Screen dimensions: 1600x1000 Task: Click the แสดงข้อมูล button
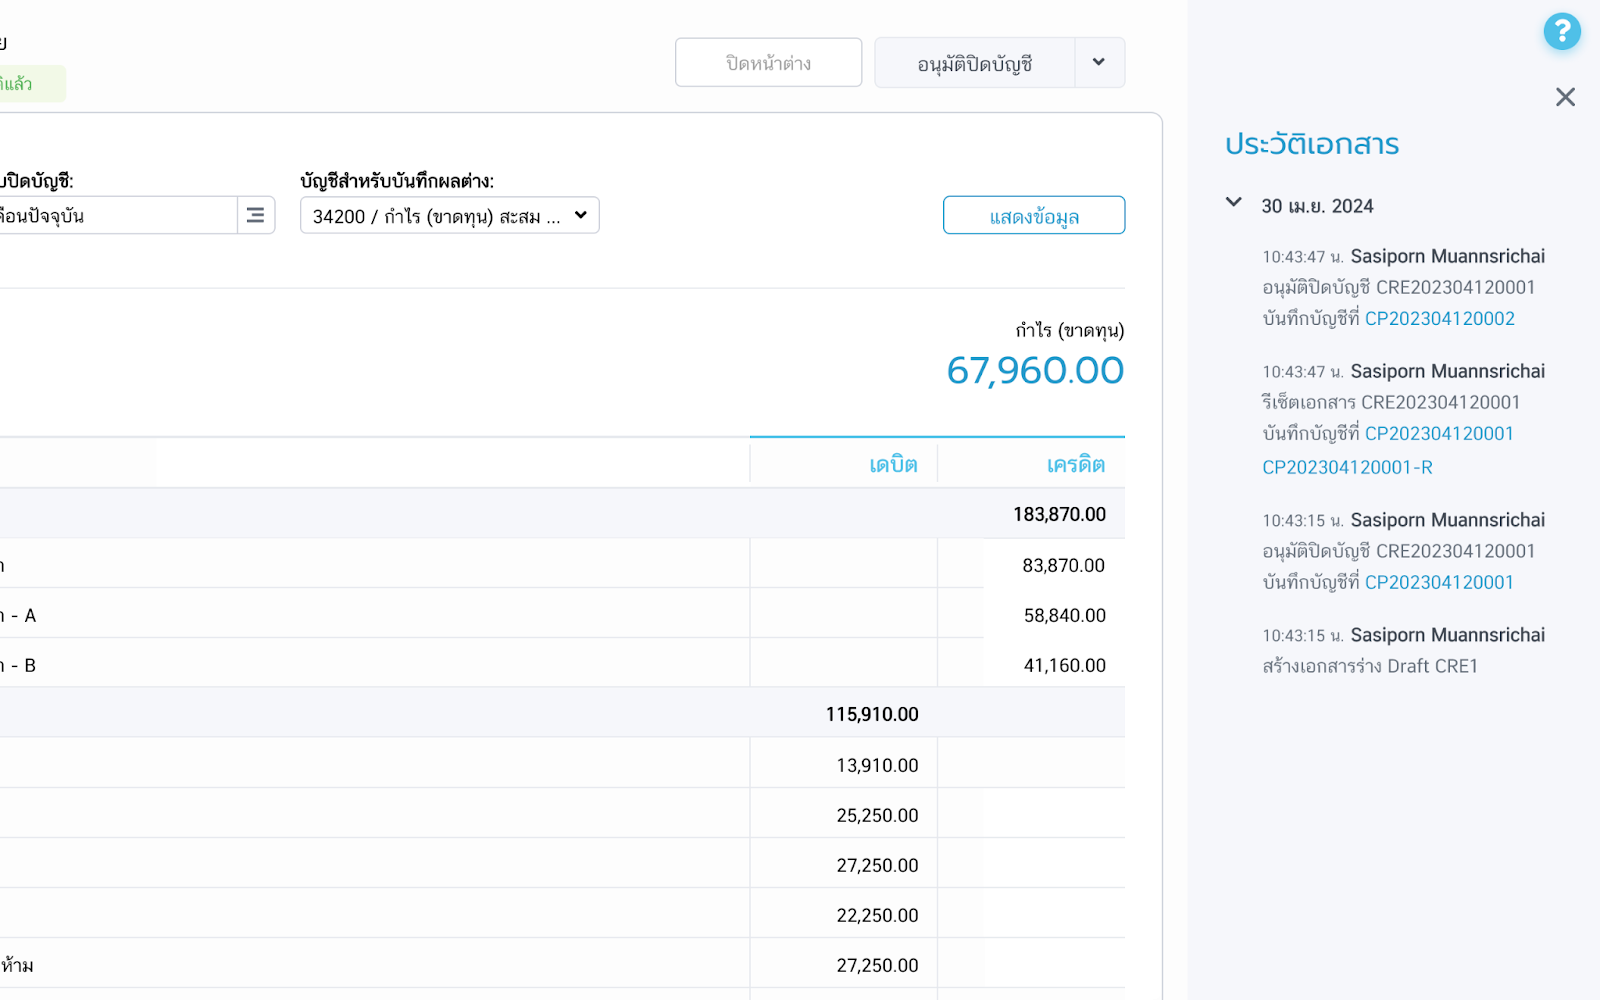[1033, 216]
